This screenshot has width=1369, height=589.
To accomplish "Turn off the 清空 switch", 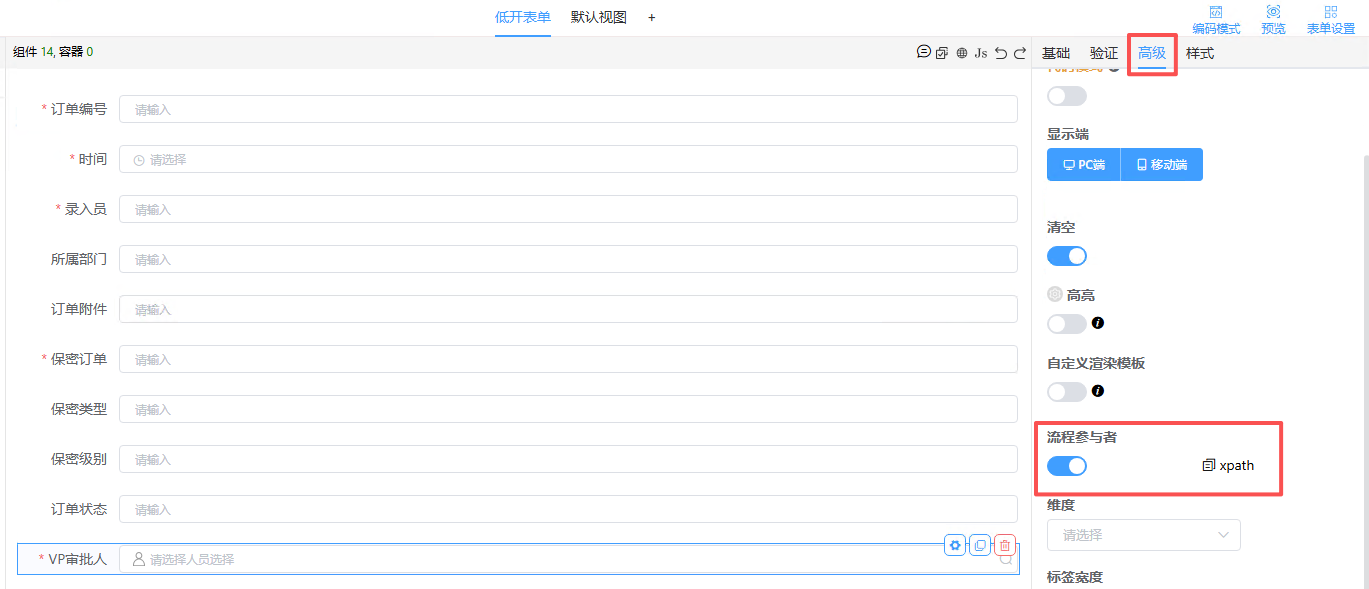I will (x=1066, y=256).
